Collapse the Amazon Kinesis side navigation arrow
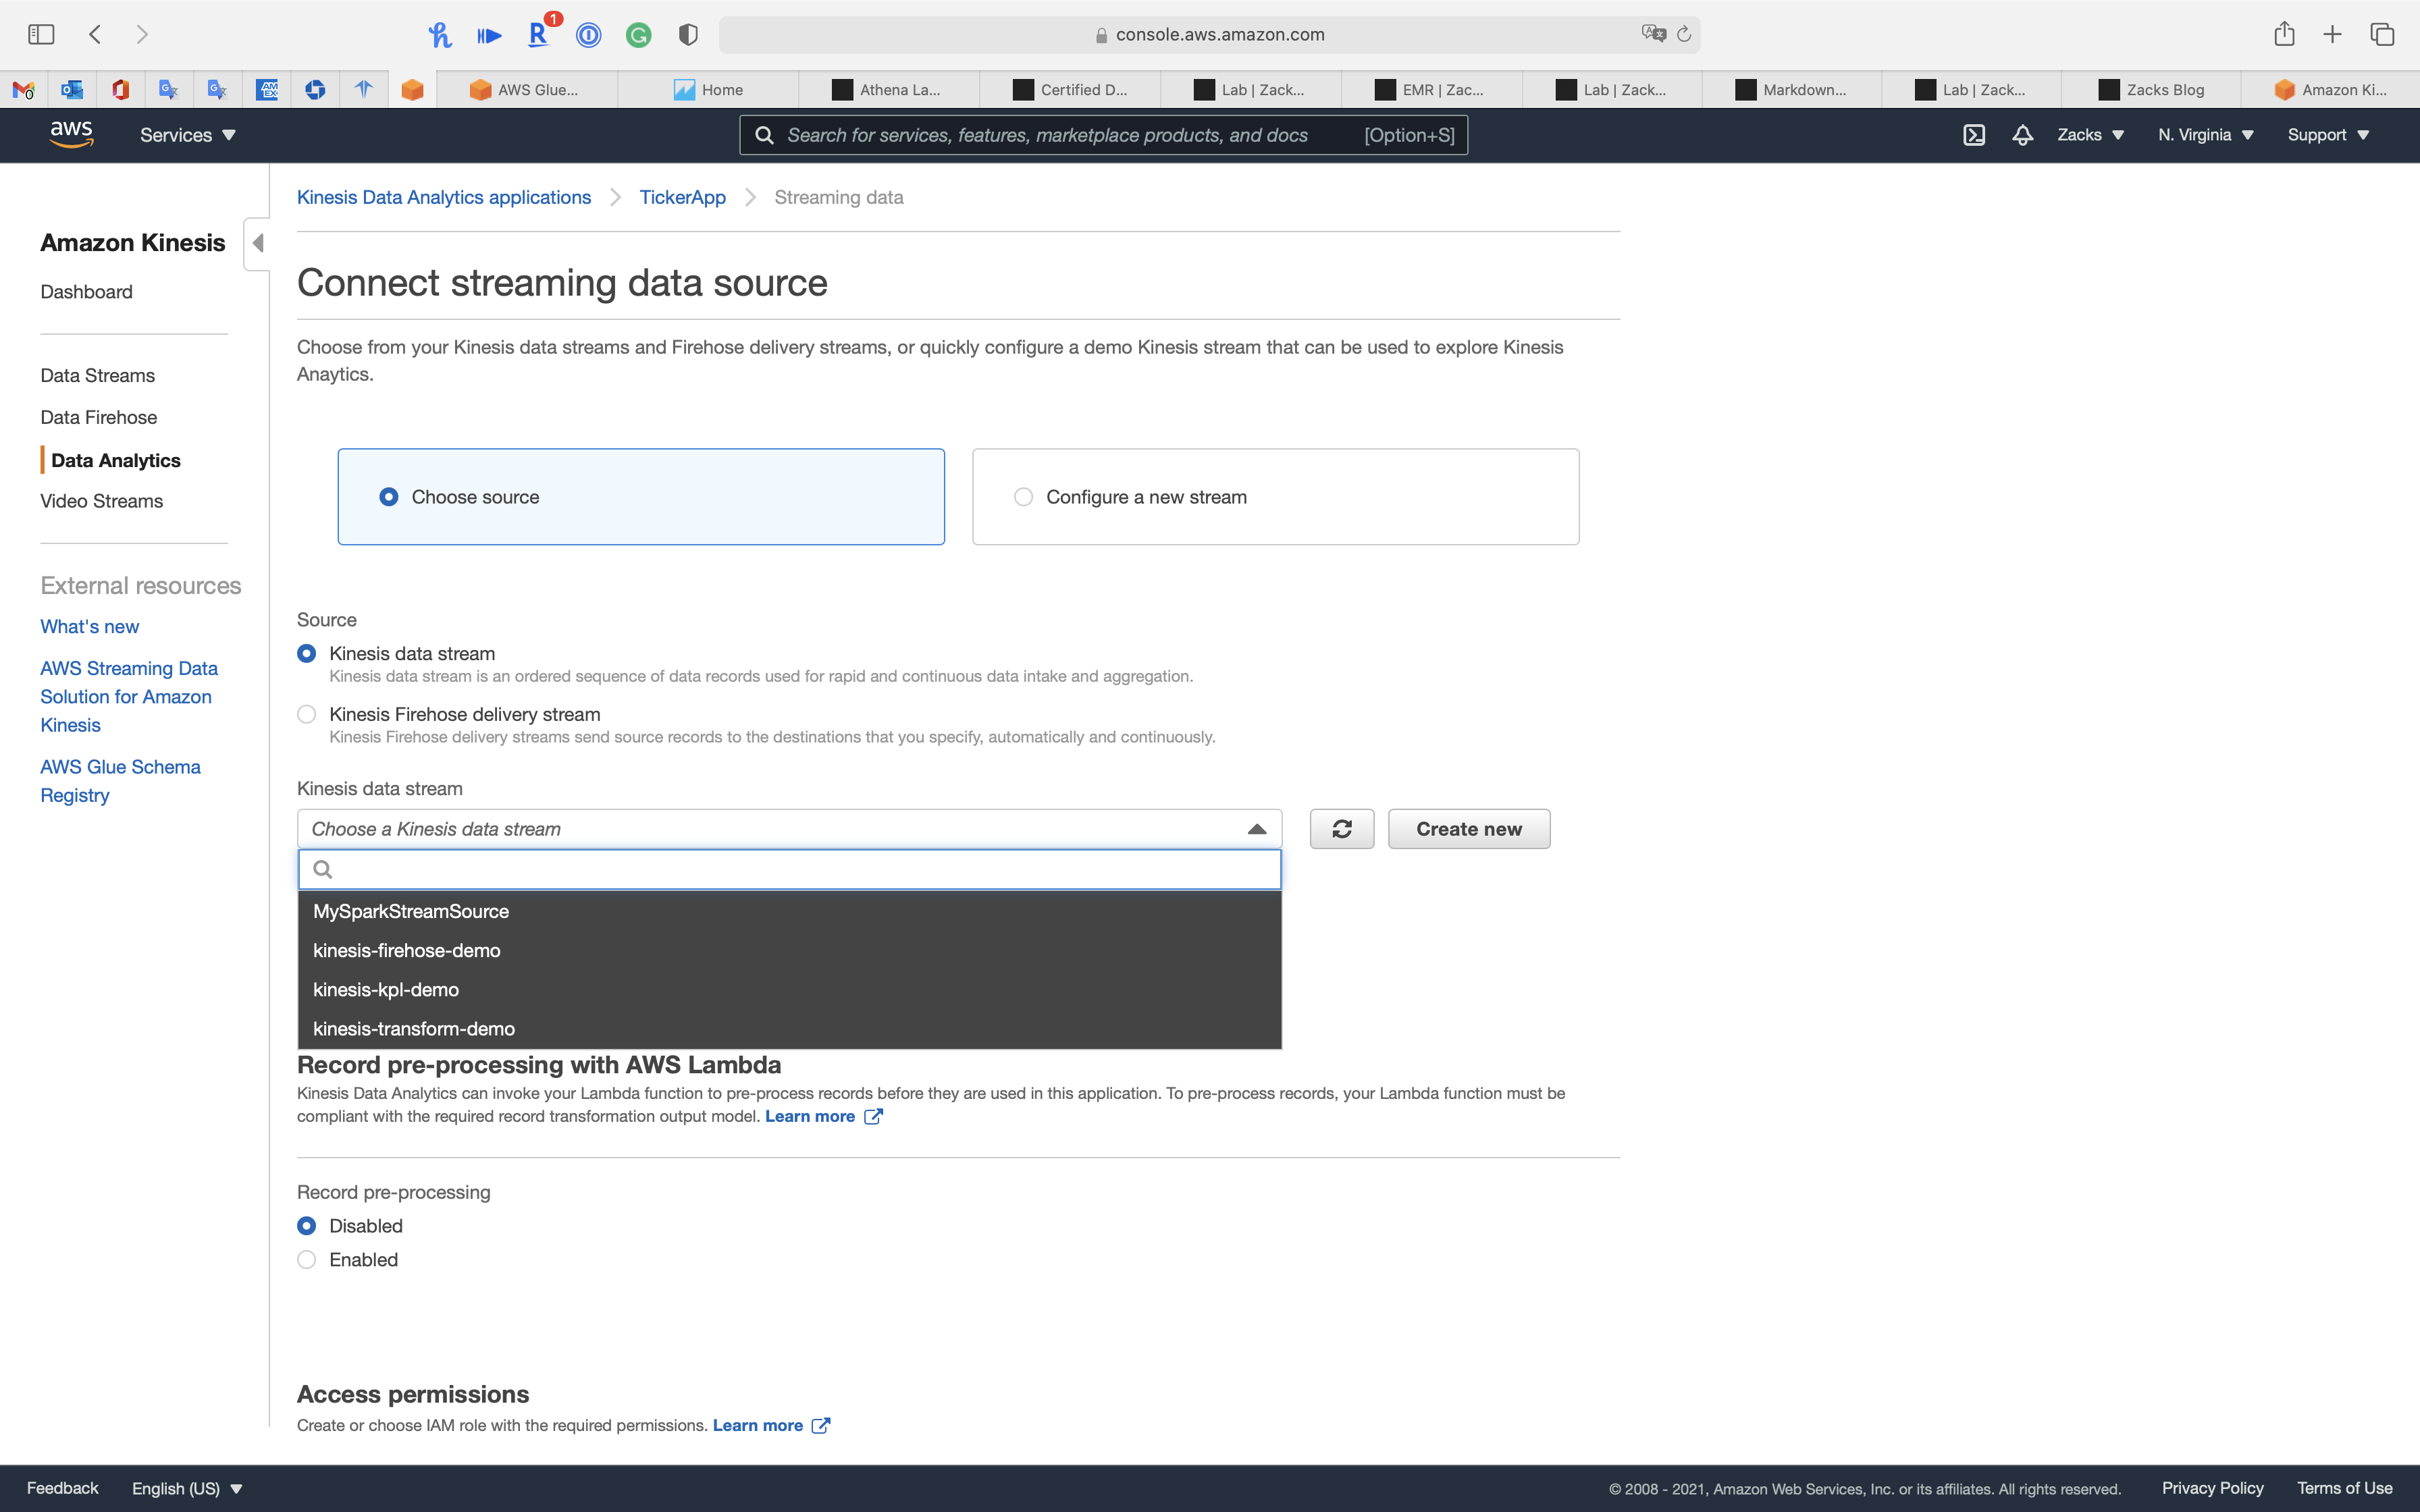The image size is (2420, 1512). [x=258, y=243]
